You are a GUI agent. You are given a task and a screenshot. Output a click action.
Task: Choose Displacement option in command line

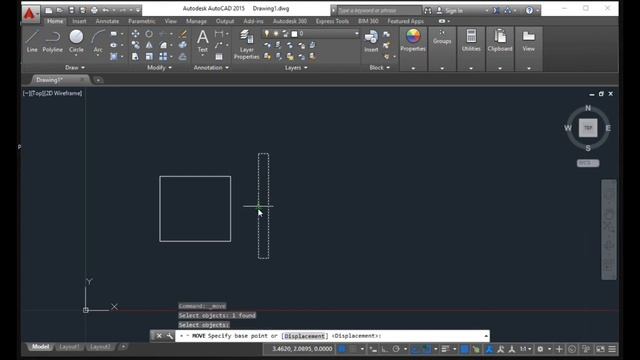304,336
